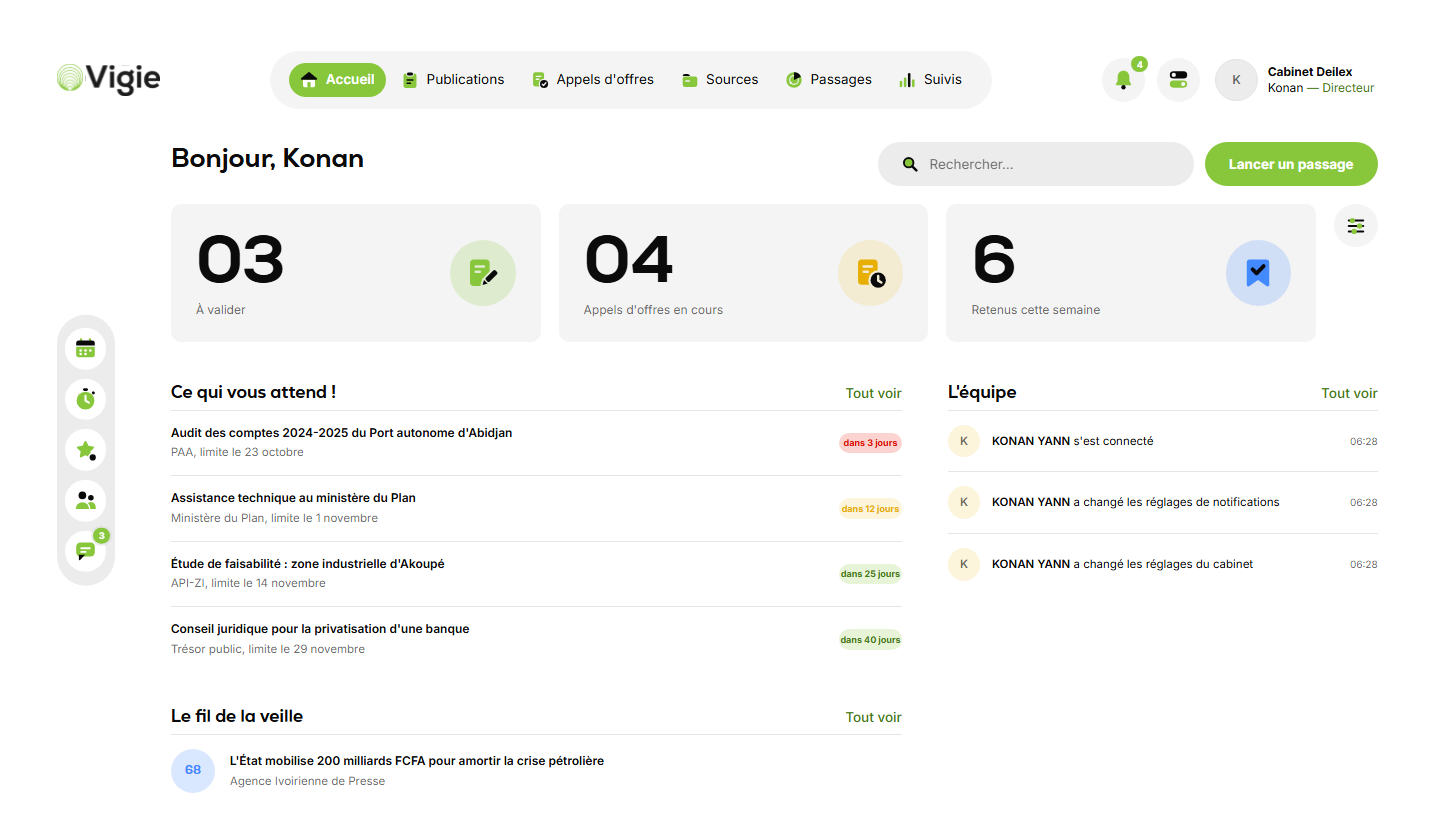Viewport: 1440px width, 820px height.
Task: Click the Cabinet Deilex account name
Action: (1310, 72)
